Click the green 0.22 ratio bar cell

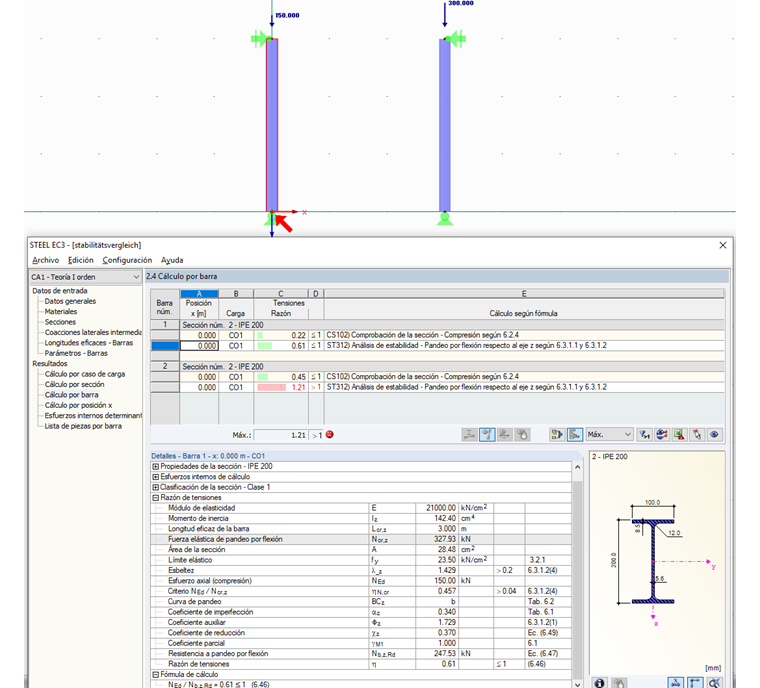281,336
